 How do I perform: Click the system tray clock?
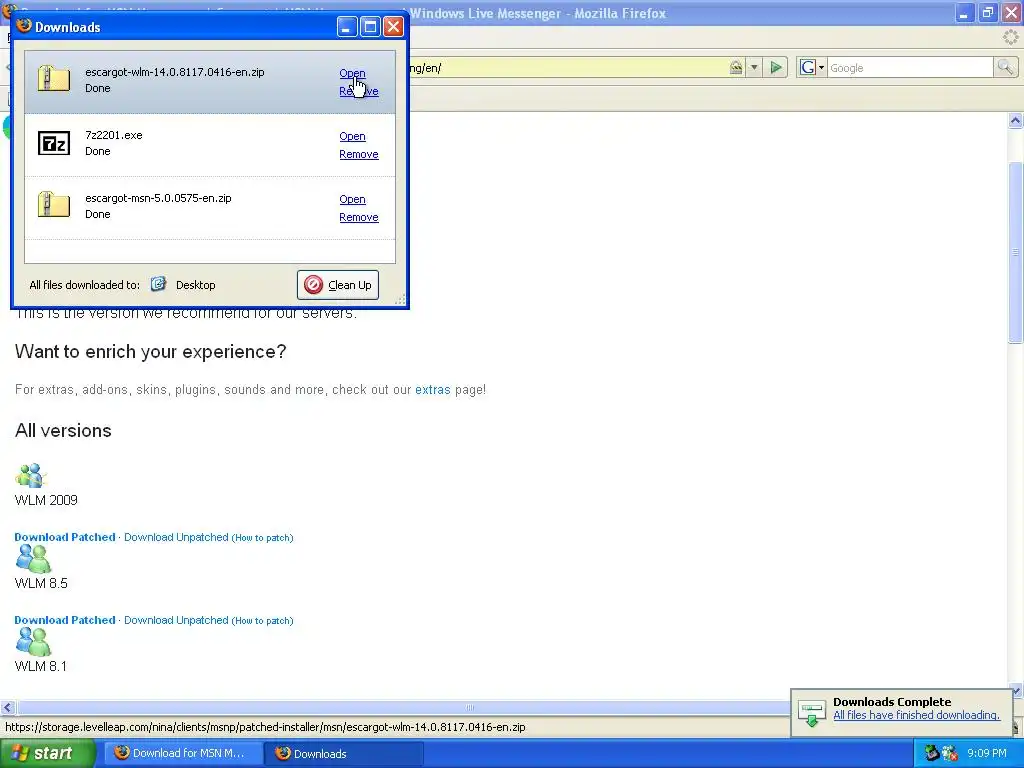[987, 754]
